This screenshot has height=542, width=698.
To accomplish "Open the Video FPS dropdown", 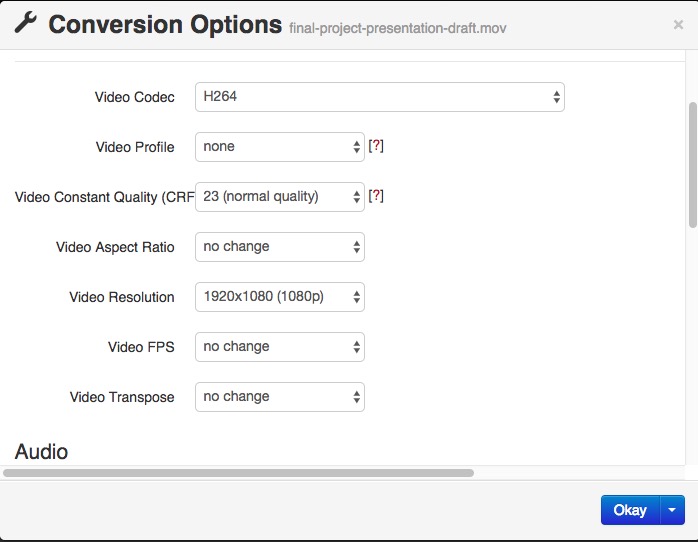I will coord(279,347).
